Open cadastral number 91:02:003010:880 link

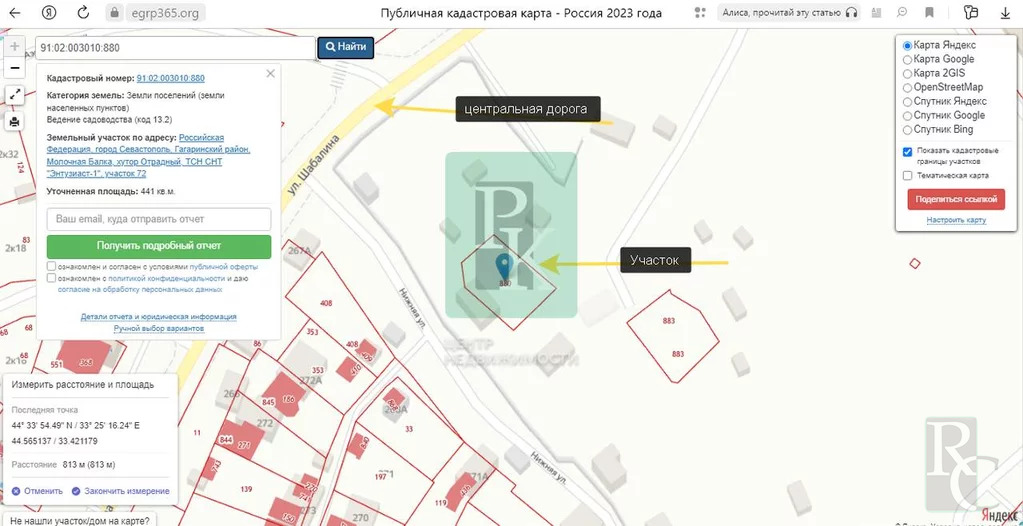click(170, 78)
